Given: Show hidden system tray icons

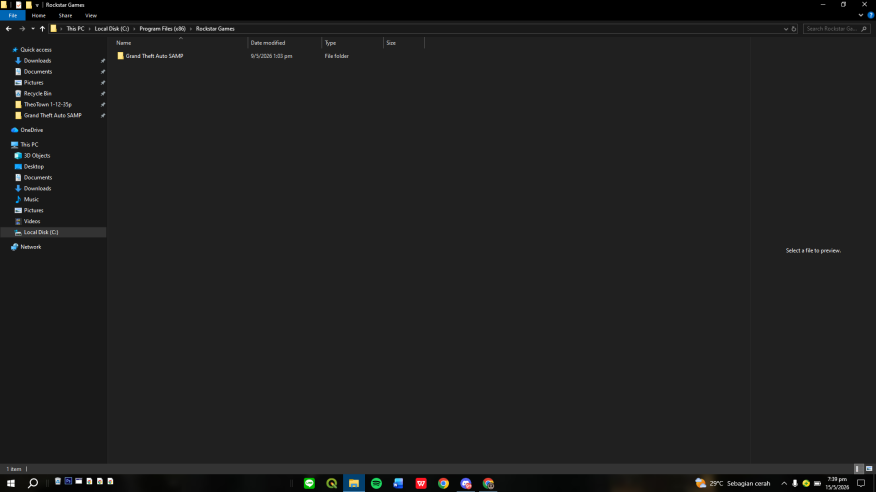Looking at the screenshot, I should coord(784,484).
